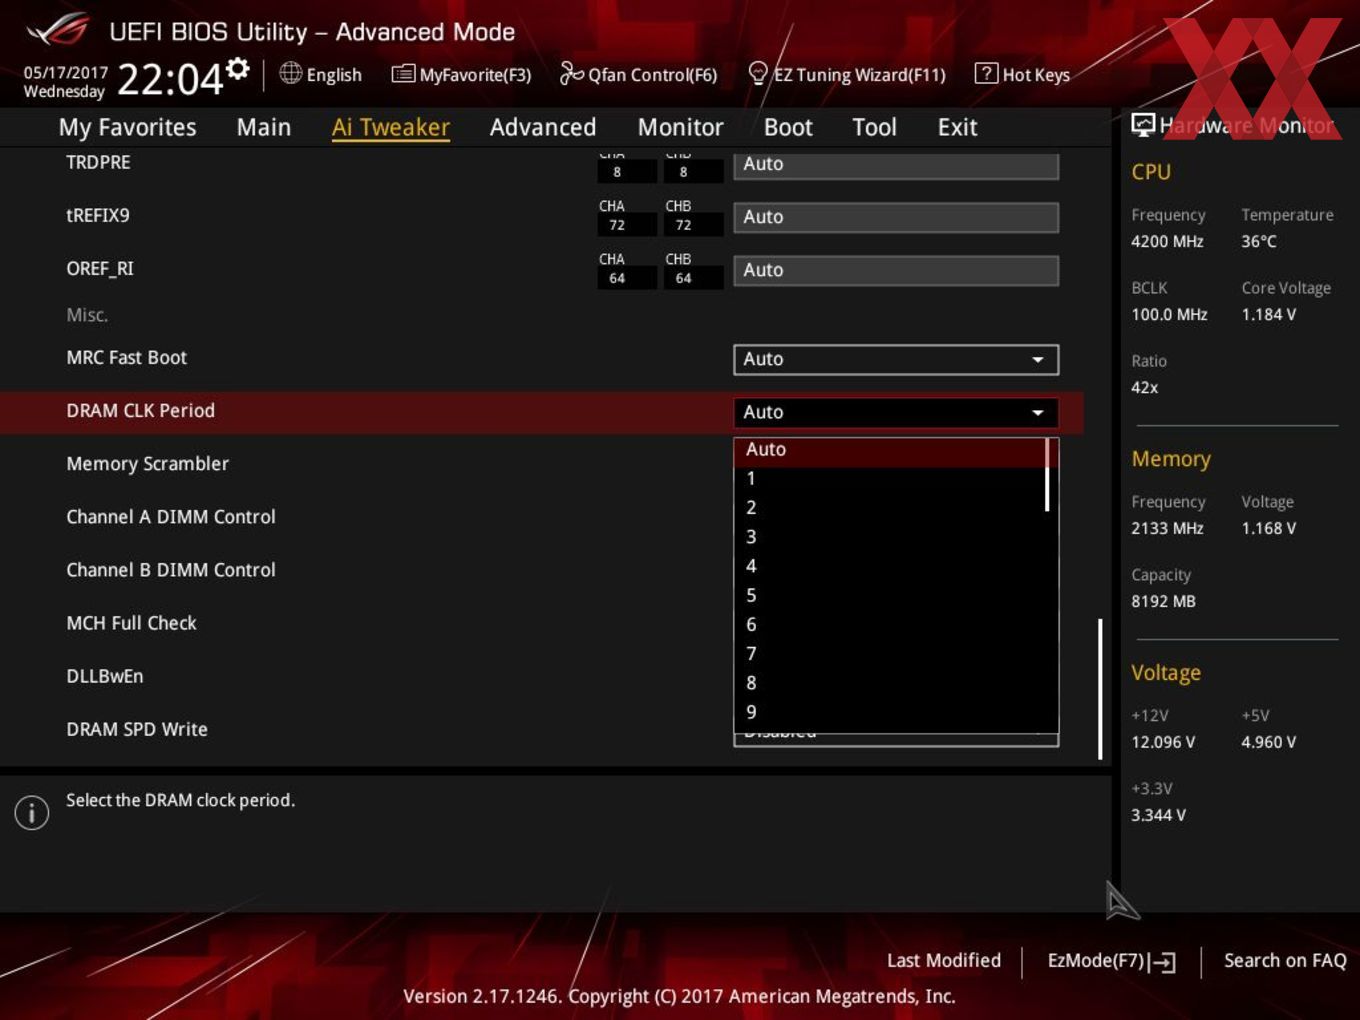Switch to the Tool tab
Viewport: 1360px width, 1020px height.
coord(875,127)
